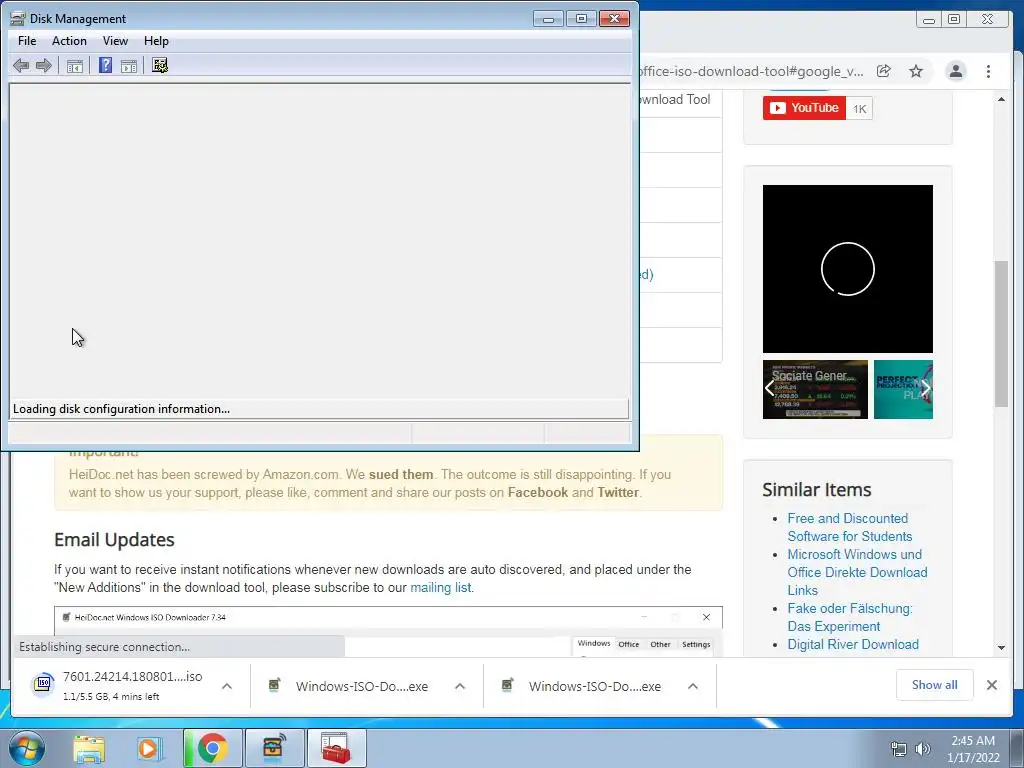Image resolution: width=1024 pixels, height=768 pixels.
Task: Open Microsoft Windows und Office Direkte Download link
Action: (857, 572)
